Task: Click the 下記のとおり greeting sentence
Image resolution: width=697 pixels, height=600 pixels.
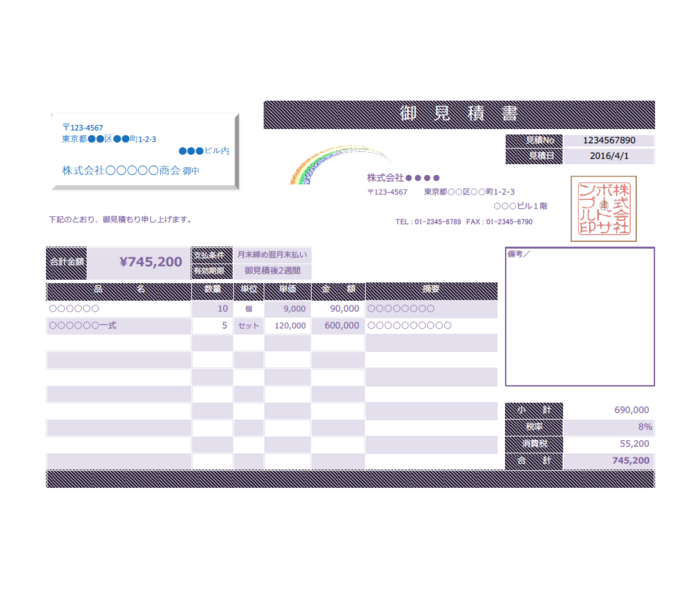Action: coord(120,220)
